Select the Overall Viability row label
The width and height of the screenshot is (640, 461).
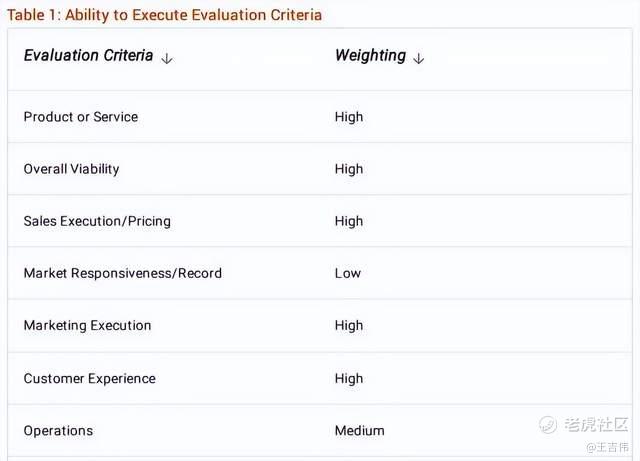tap(71, 169)
